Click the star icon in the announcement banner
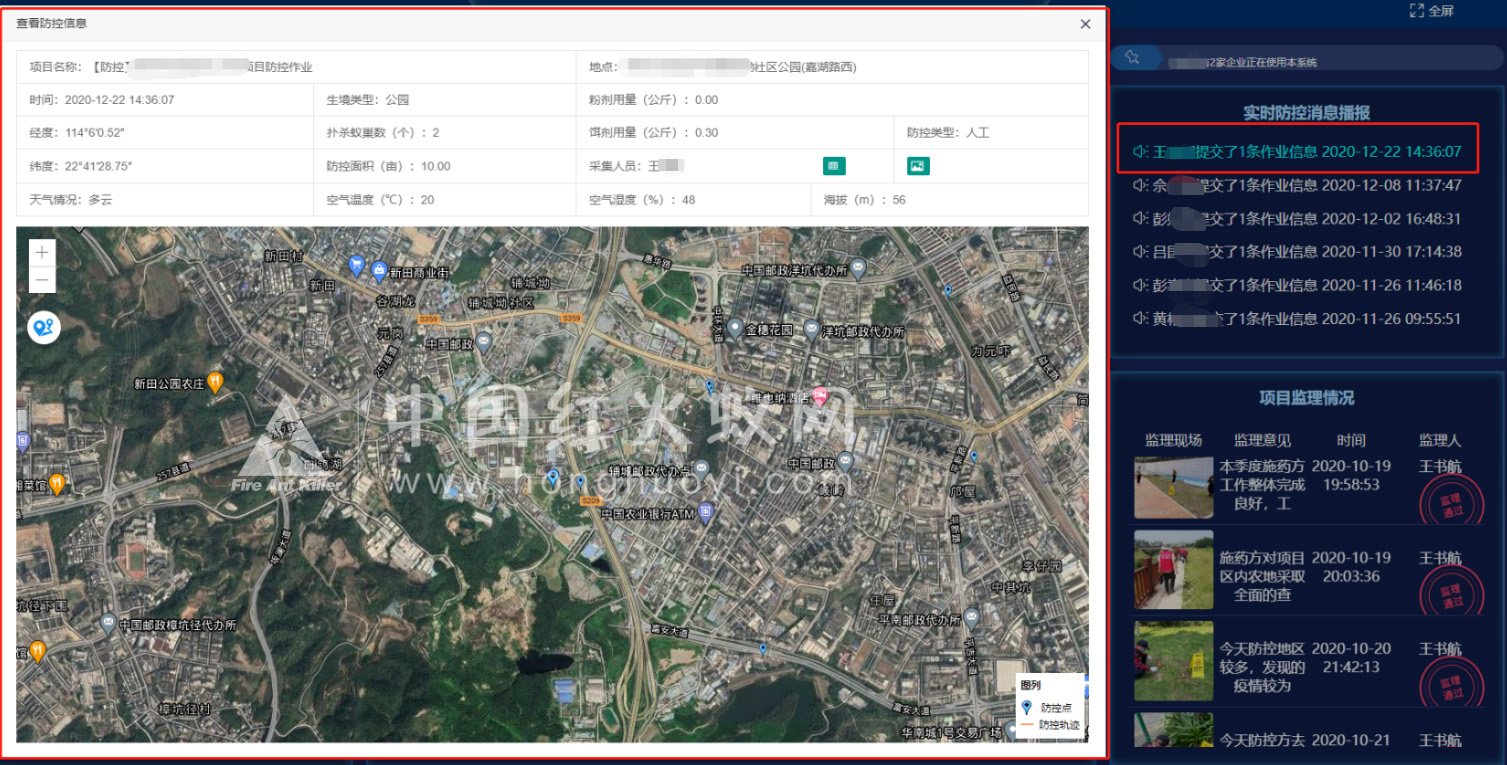The image size is (1507, 765). point(1132,58)
